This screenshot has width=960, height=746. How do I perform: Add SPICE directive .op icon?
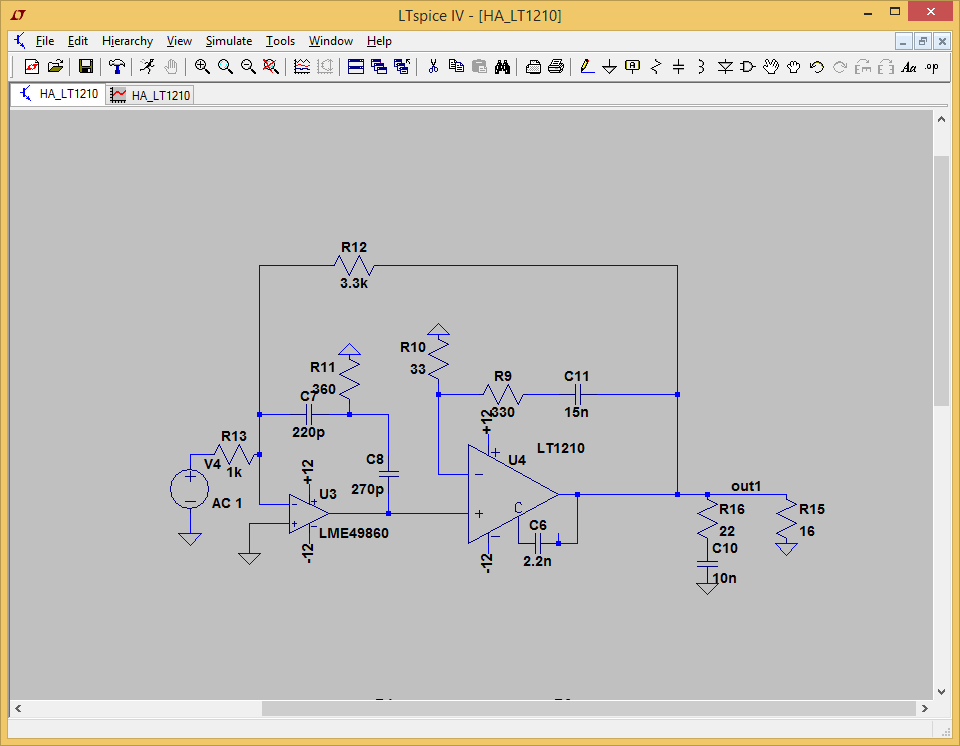[x=932, y=66]
